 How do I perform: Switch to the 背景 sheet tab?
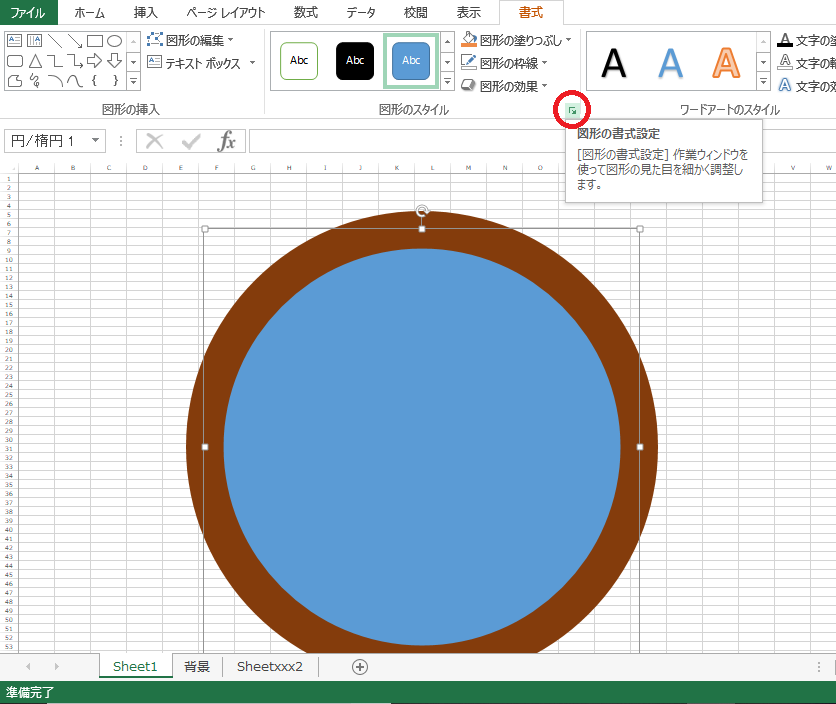[196, 666]
